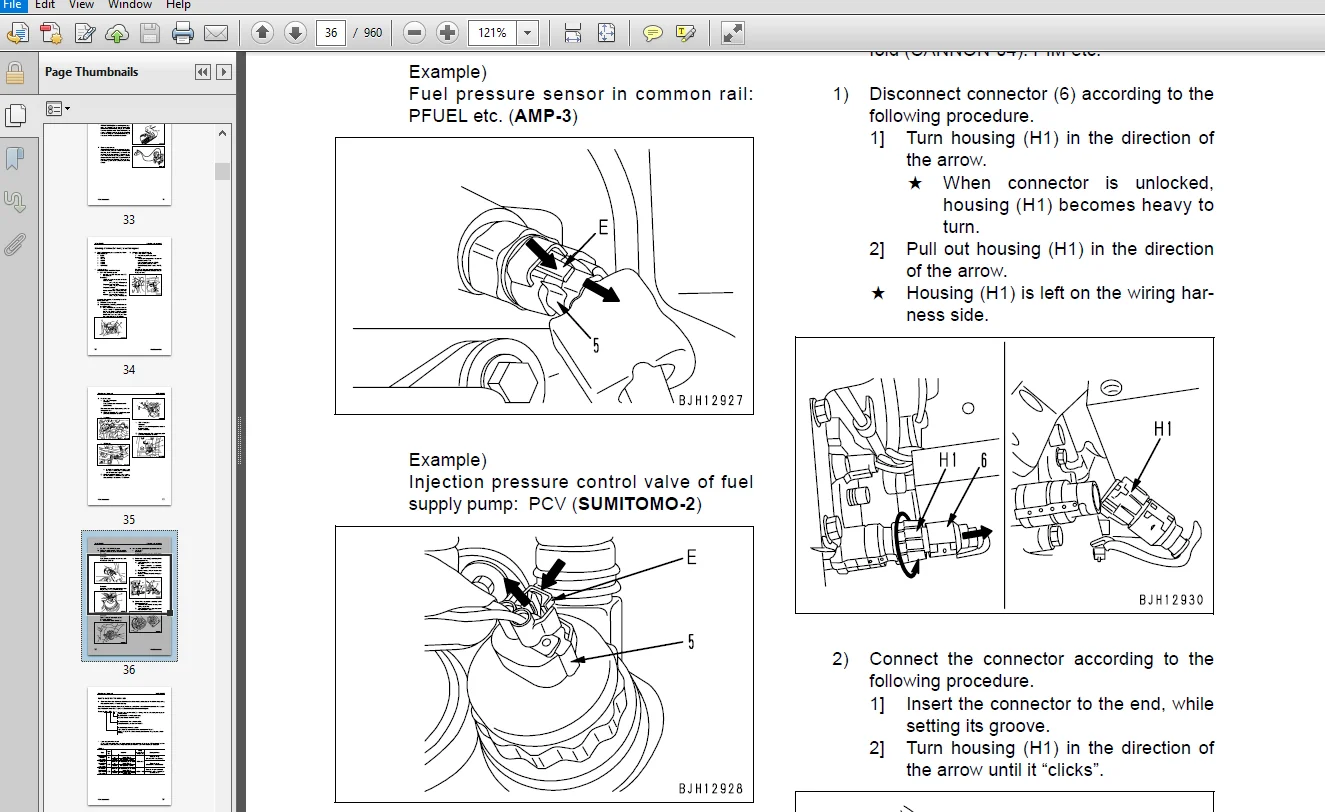Screen dimensions: 1325x812
Task: Go to previous page with up arrow
Action: pyautogui.click(x=262, y=33)
